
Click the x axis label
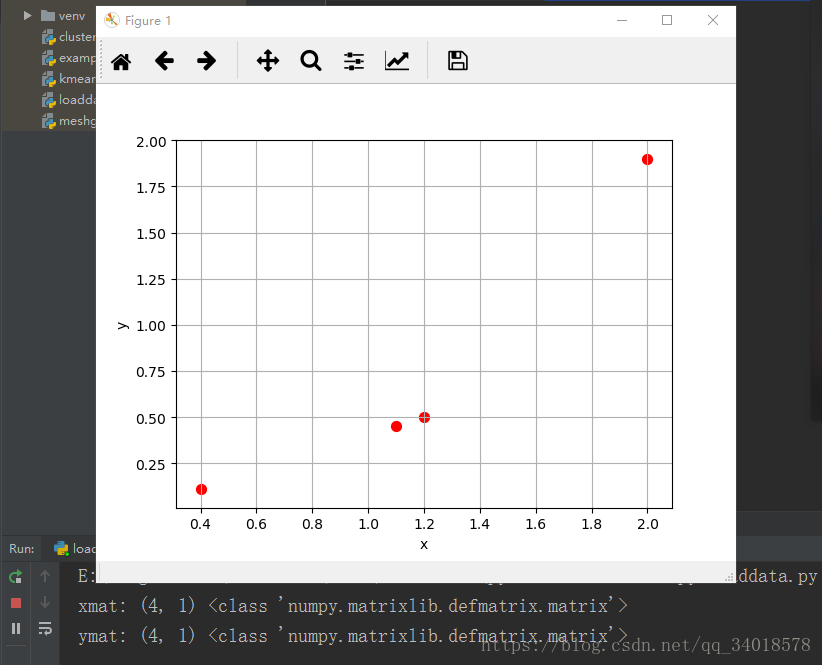424,545
